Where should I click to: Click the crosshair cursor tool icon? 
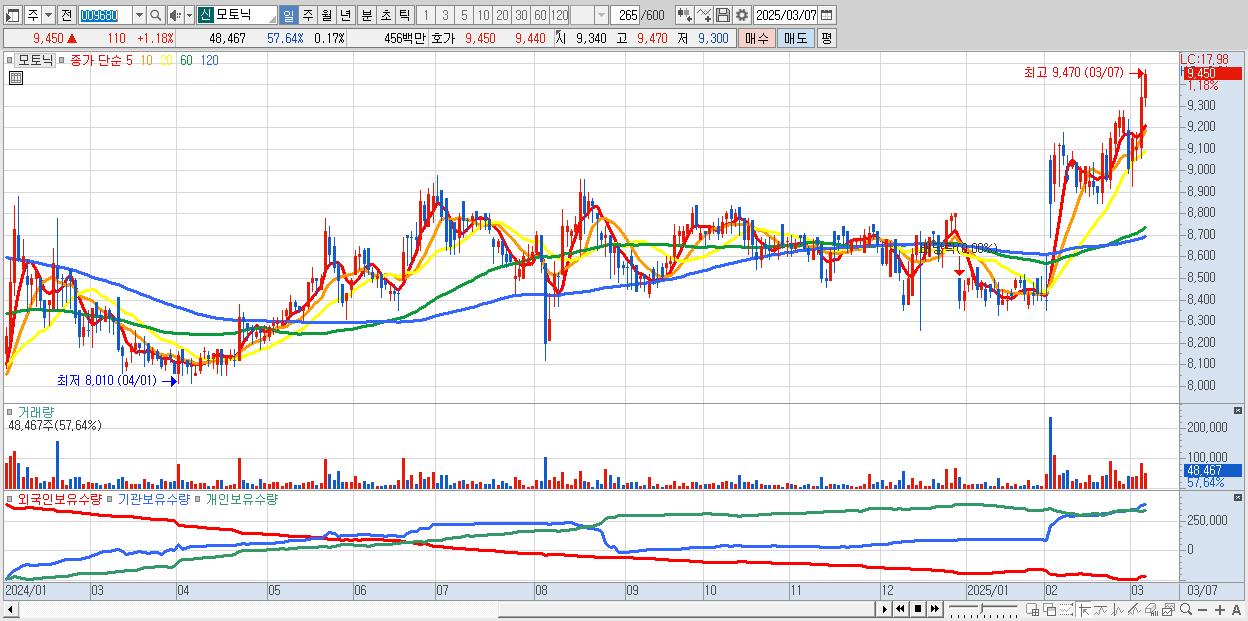coord(1085,610)
